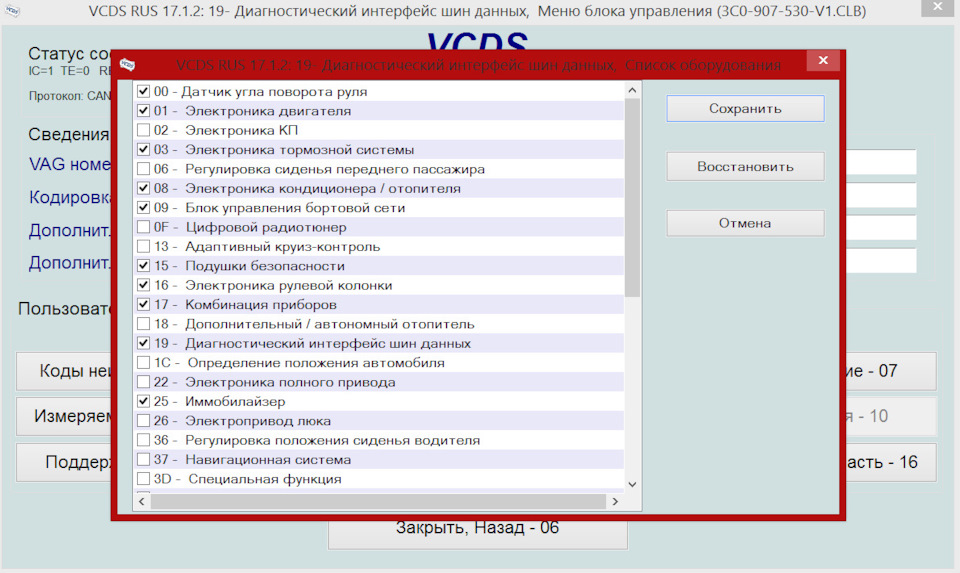Click the horizontal scroll left arrow
960x573 pixels.
click(x=142, y=501)
